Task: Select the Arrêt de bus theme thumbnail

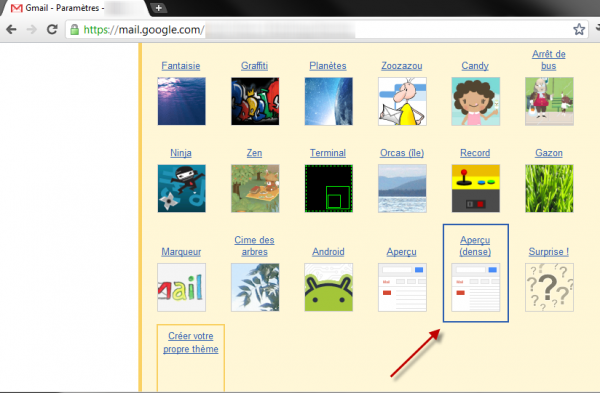Action: click(549, 101)
